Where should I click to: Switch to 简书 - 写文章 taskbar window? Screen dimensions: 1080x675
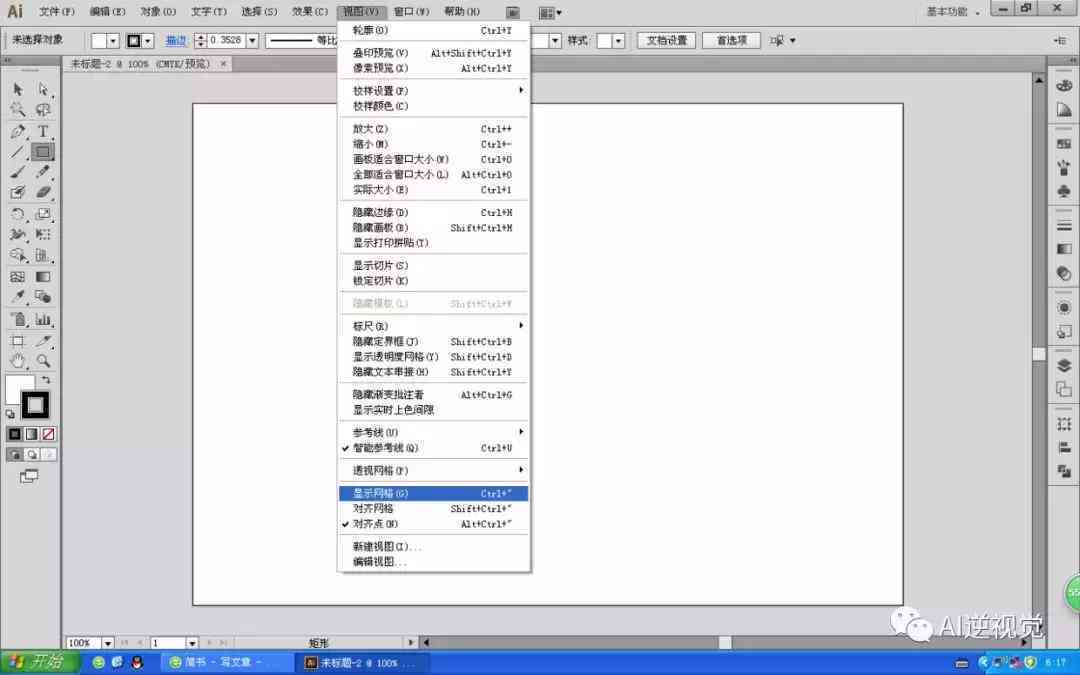pos(227,663)
